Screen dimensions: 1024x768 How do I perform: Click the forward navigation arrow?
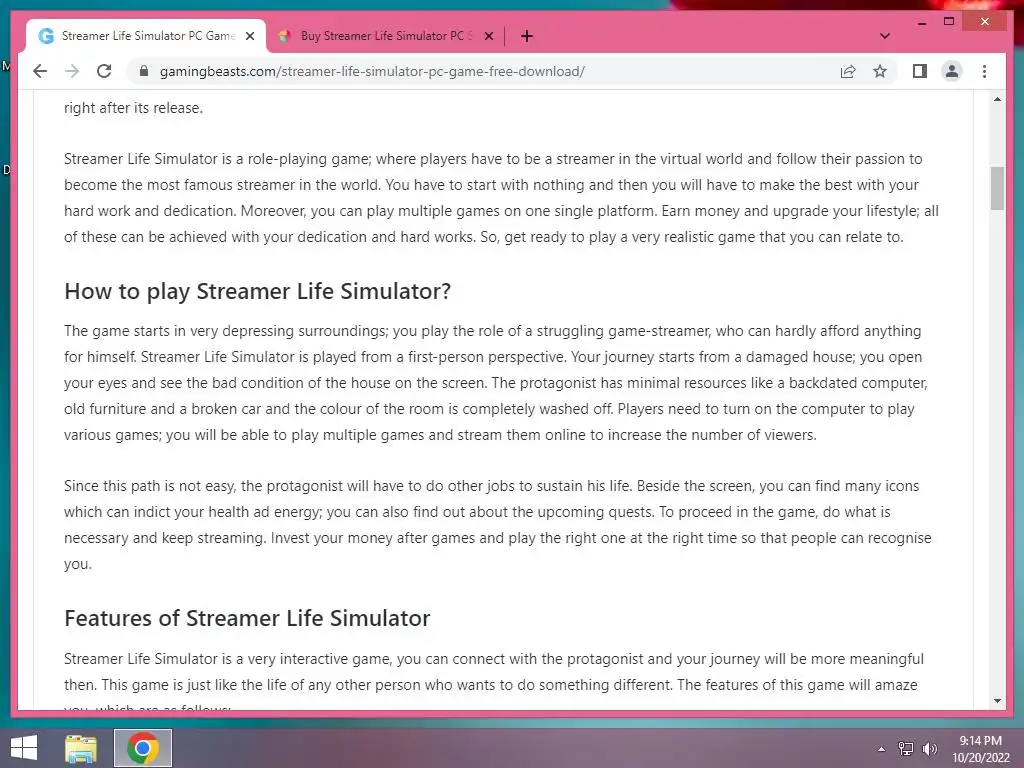[72, 71]
